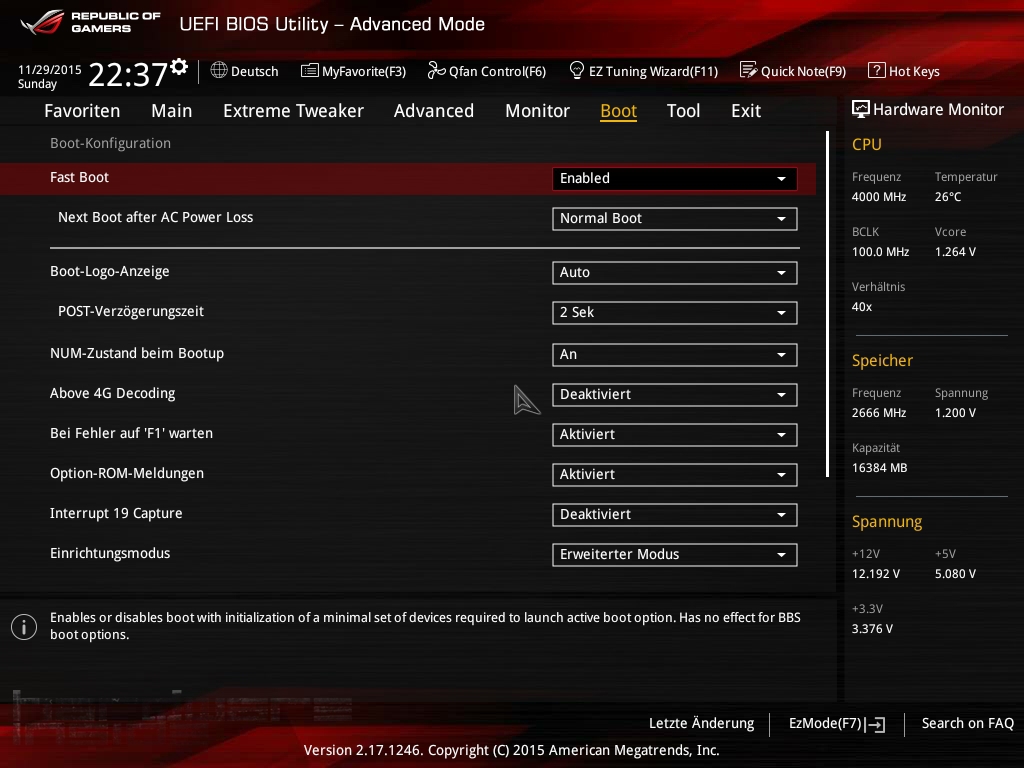The height and width of the screenshot is (768, 1024).
Task: Click the EZ Tuning Wizard lightbulb icon
Action: pyautogui.click(x=577, y=70)
